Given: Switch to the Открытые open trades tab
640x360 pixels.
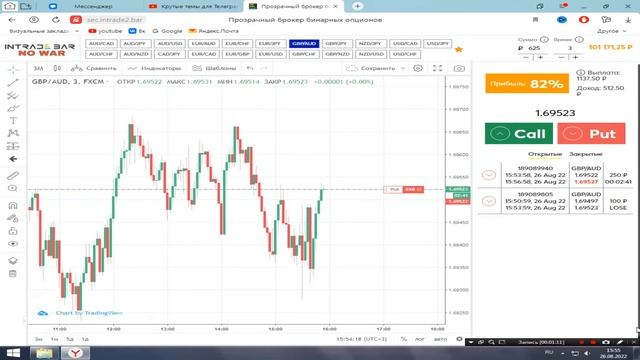Looking at the screenshot, I should (545, 154).
